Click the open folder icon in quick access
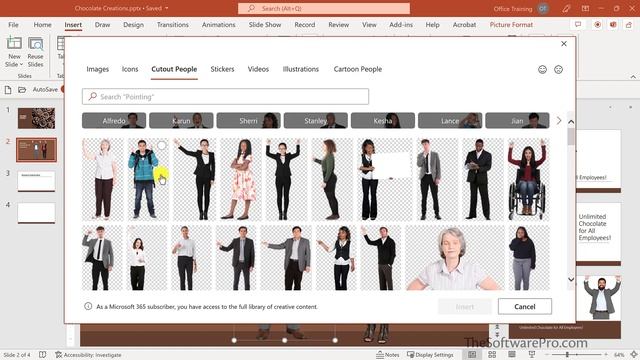Viewport: 640px width, 360px height. [x=22, y=89]
